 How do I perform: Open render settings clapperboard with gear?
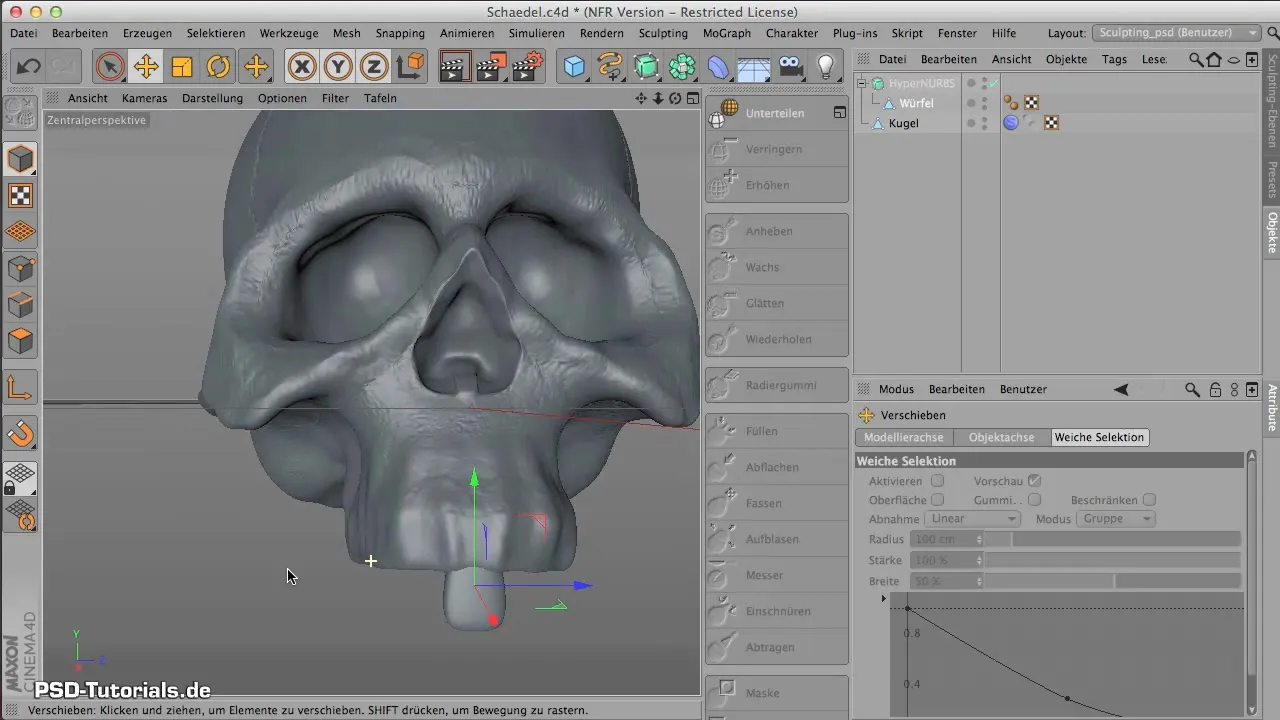(526, 67)
